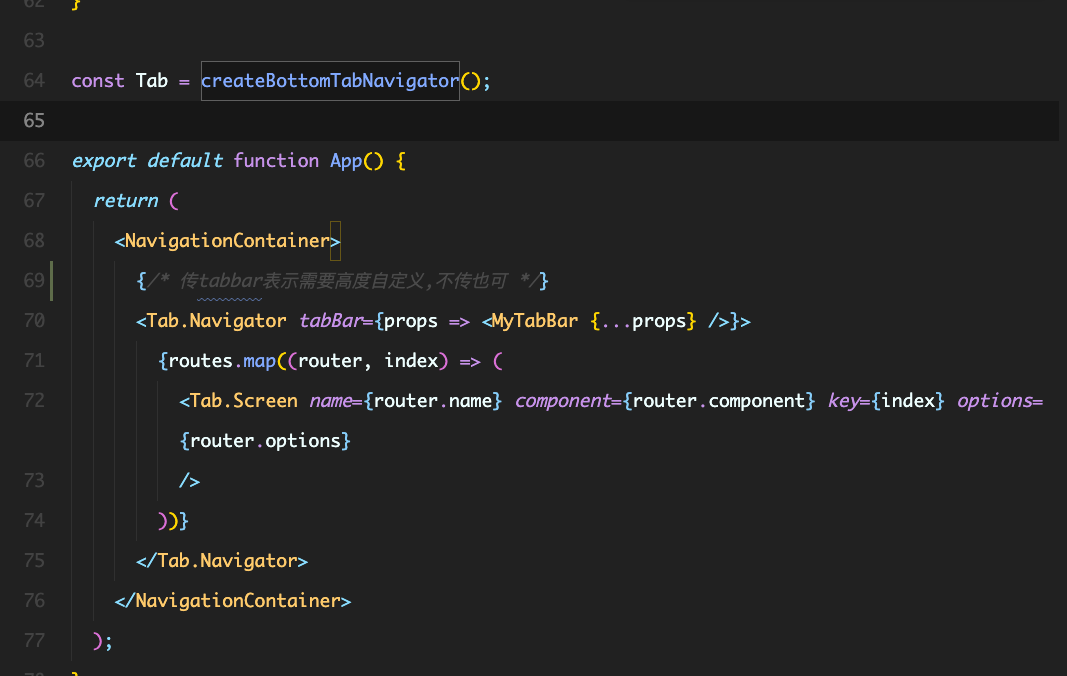Click 'Tab.Navigator' opening tag on line 70

(x=211, y=321)
